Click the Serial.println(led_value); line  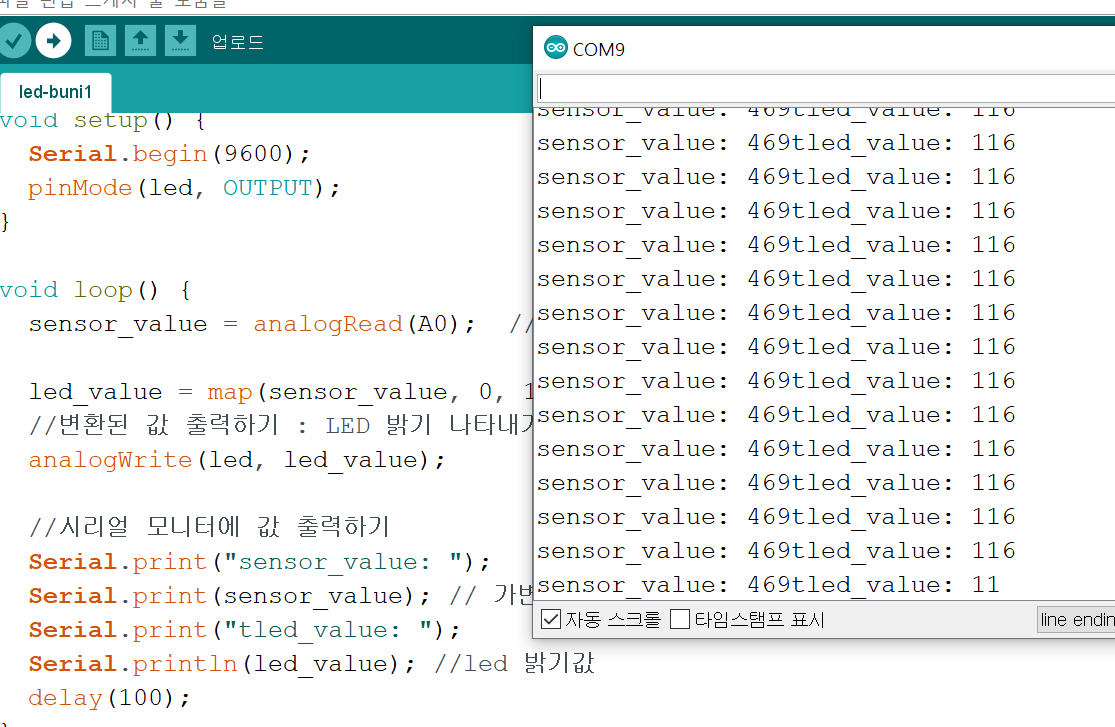222,664
